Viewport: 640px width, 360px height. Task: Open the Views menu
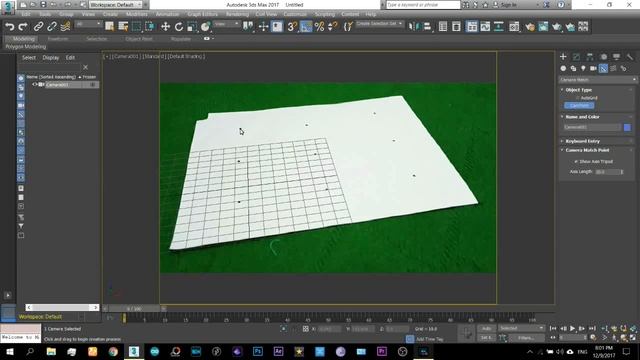pyautogui.click(x=88, y=14)
